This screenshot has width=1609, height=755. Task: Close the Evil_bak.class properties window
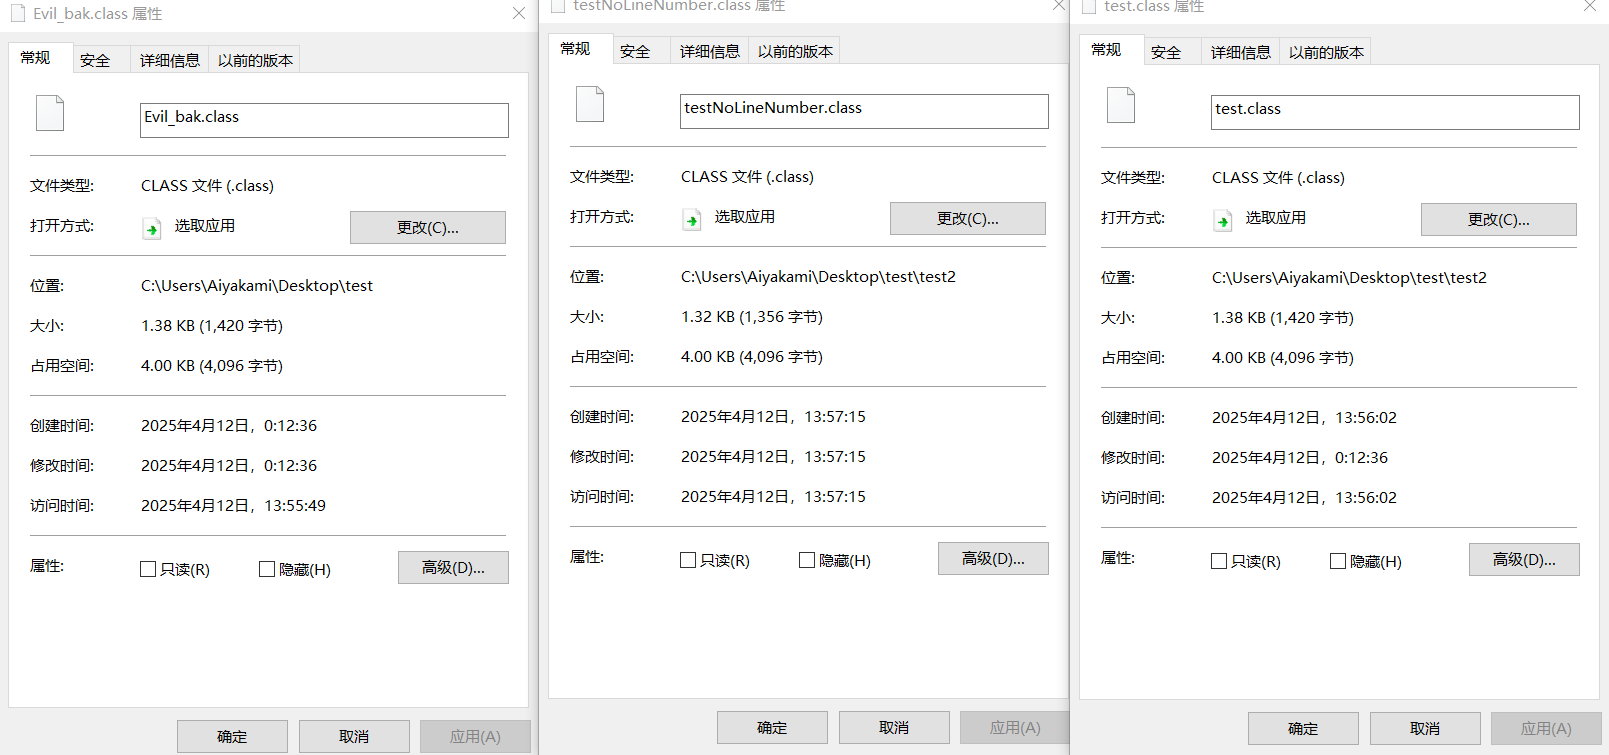(518, 13)
